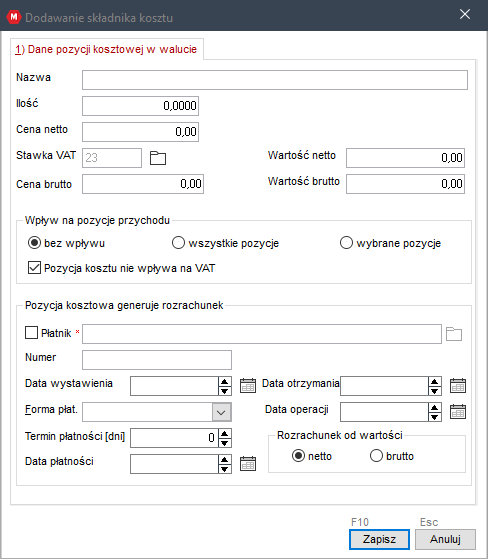488x559 pixels.
Task: Decrease Data wystawienia with down arrow
Action: (225, 391)
